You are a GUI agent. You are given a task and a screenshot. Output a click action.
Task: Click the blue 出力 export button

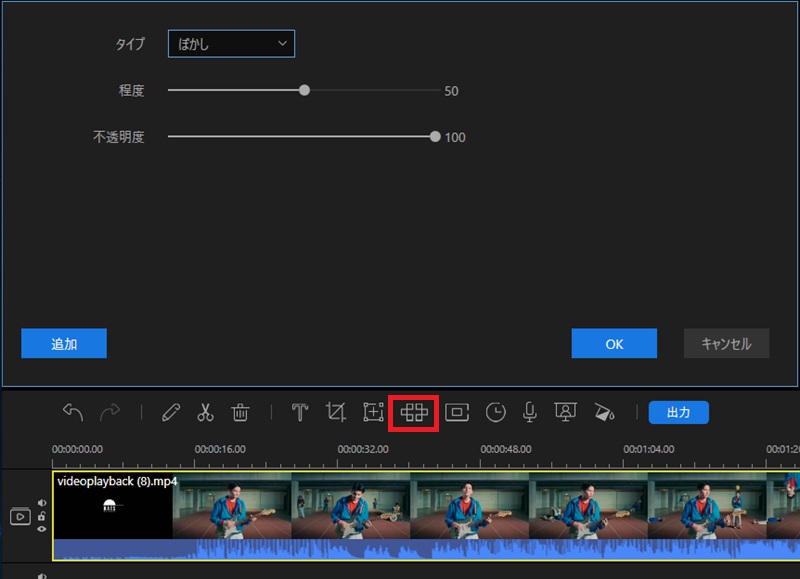click(679, 412)
